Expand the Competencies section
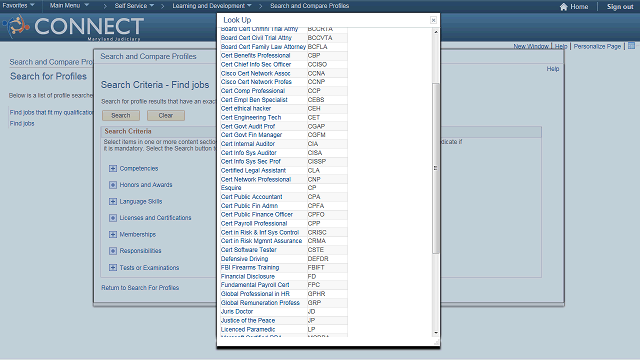 click(x=113, y=169)
